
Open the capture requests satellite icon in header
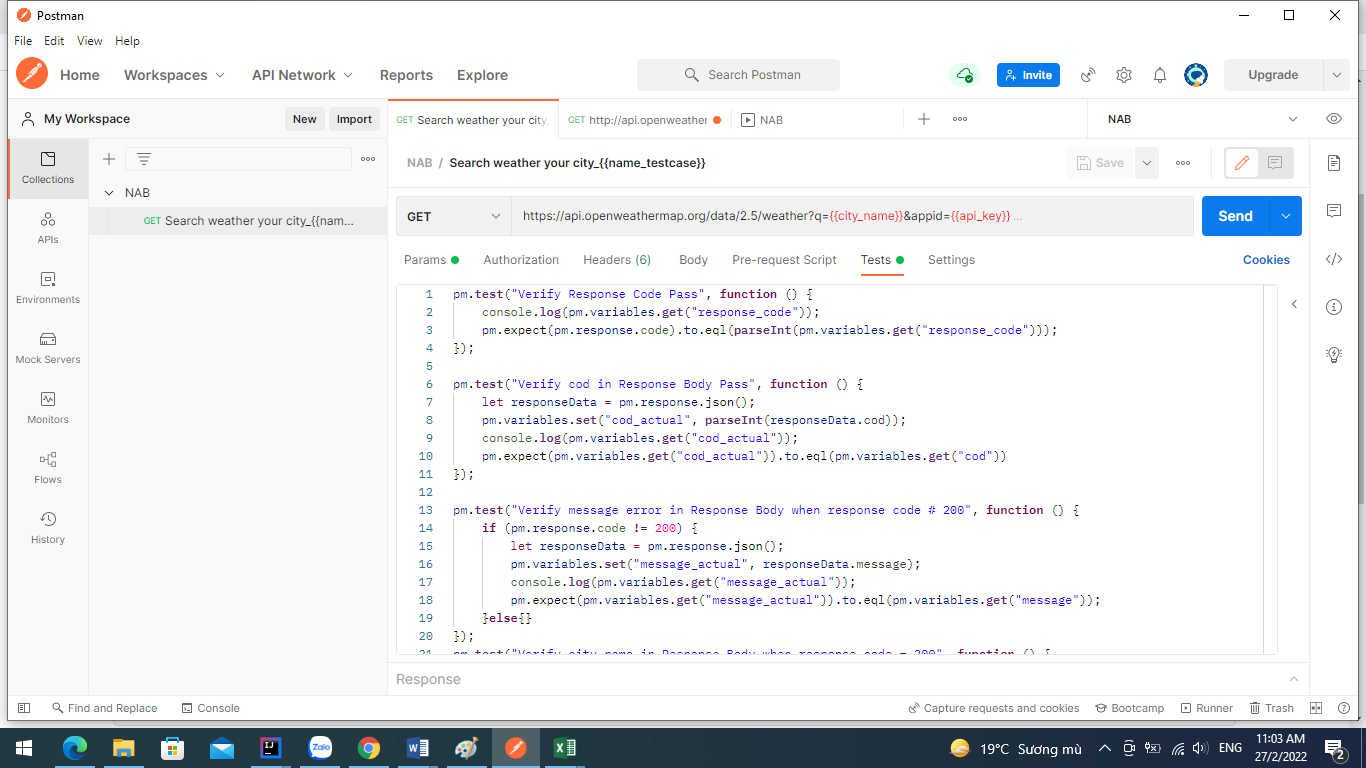point(1088,75)
